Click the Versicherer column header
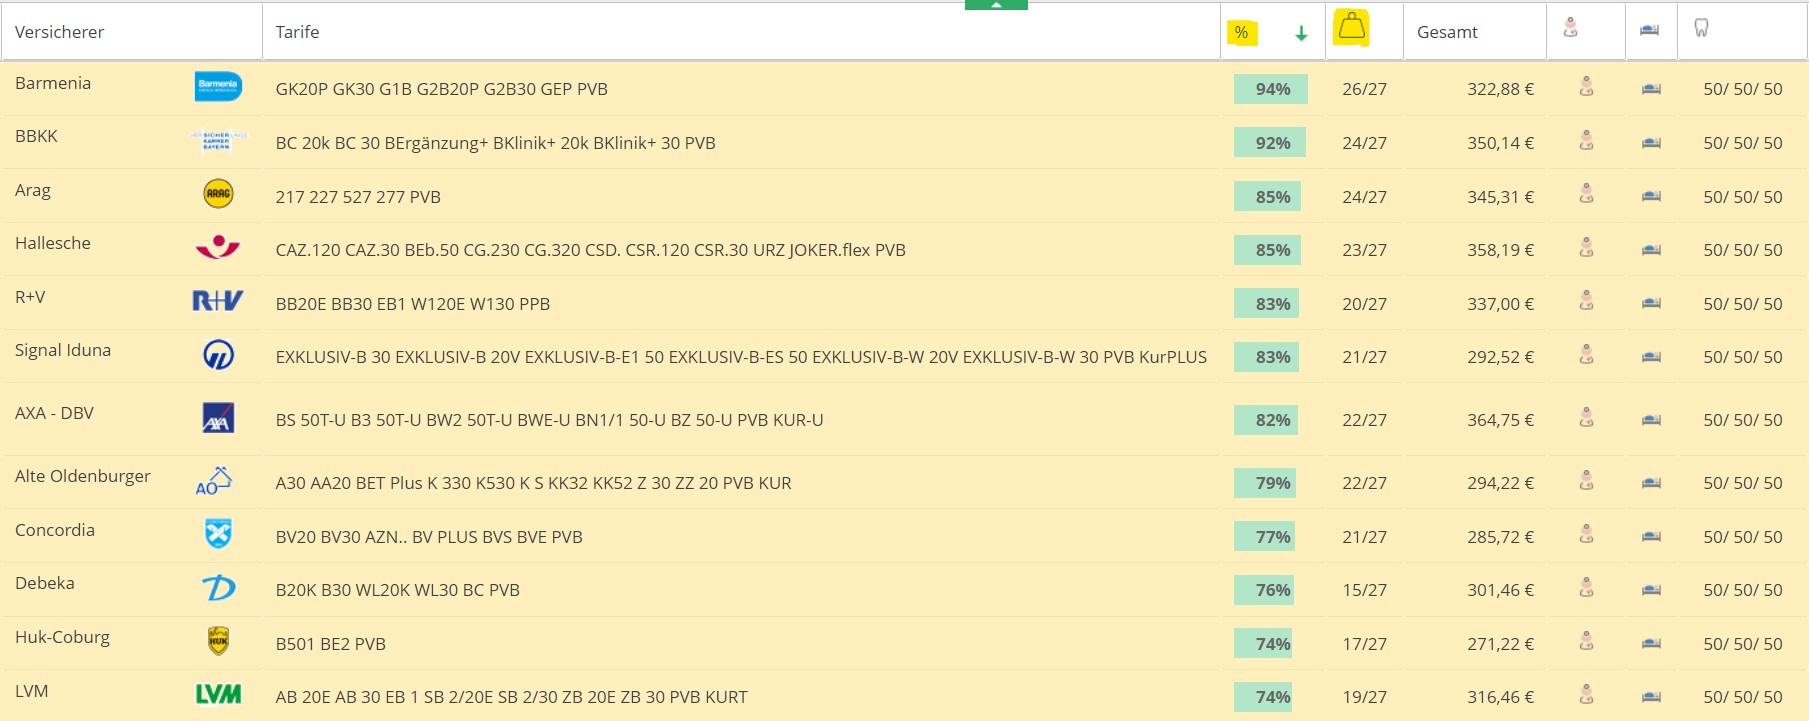1809x721 pixels. pos(59,32)
